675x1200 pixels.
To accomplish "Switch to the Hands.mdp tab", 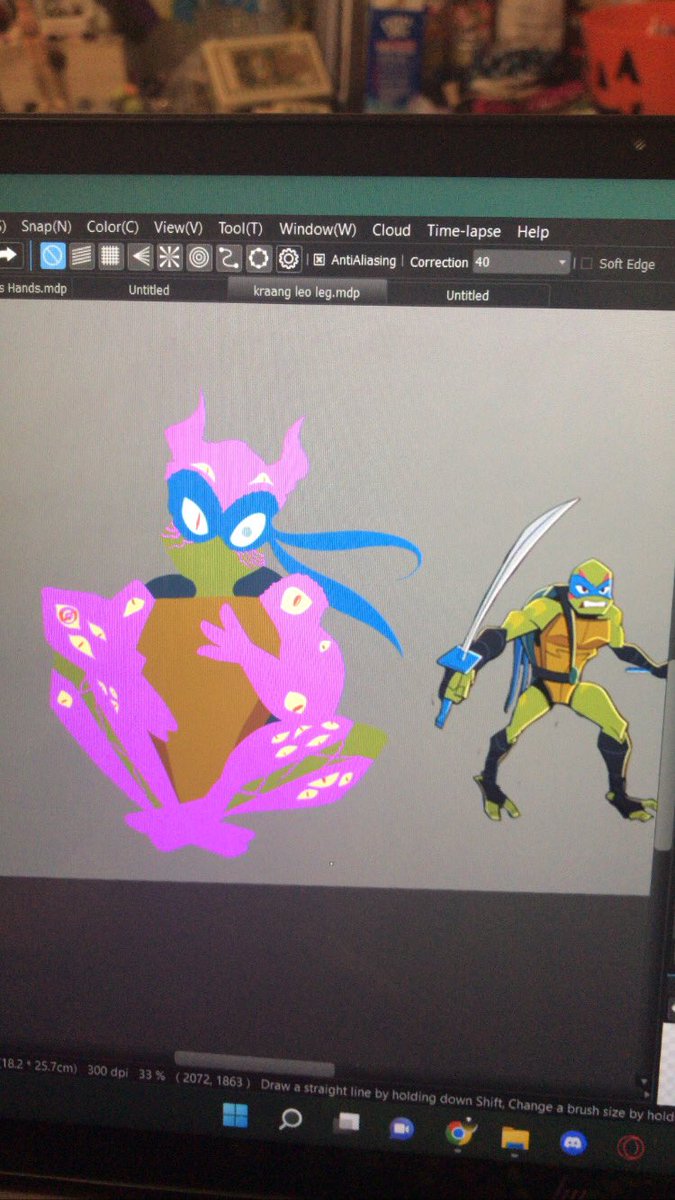I will click(35, 288).
